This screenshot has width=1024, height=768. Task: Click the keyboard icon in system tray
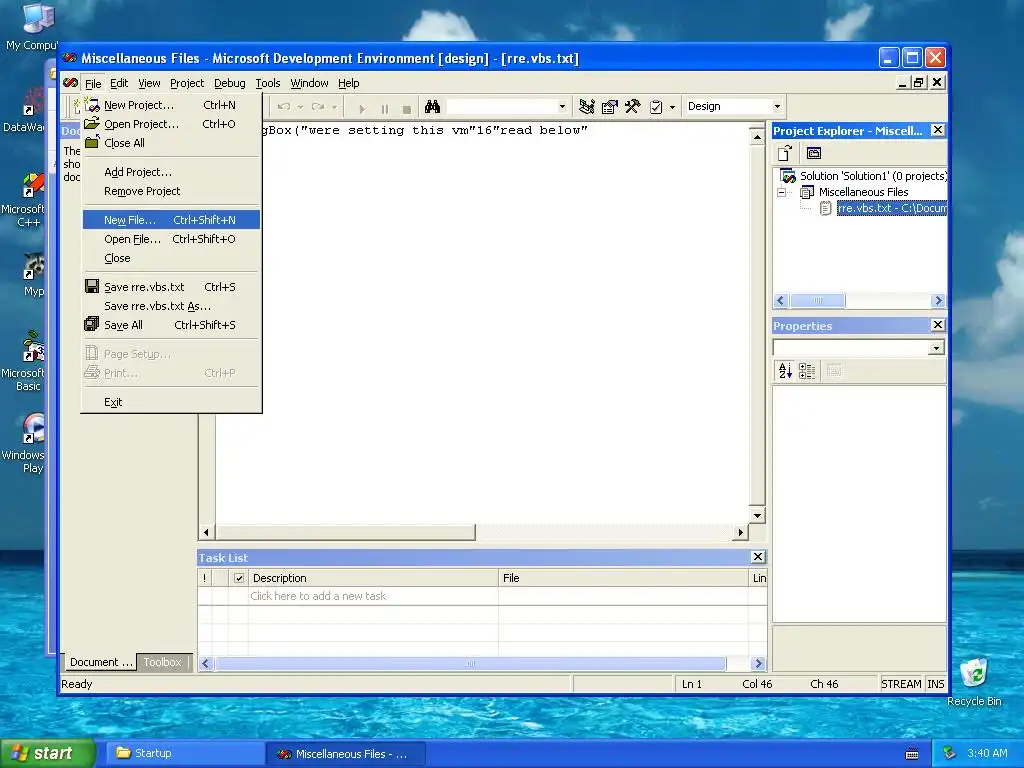click(912, 754)
